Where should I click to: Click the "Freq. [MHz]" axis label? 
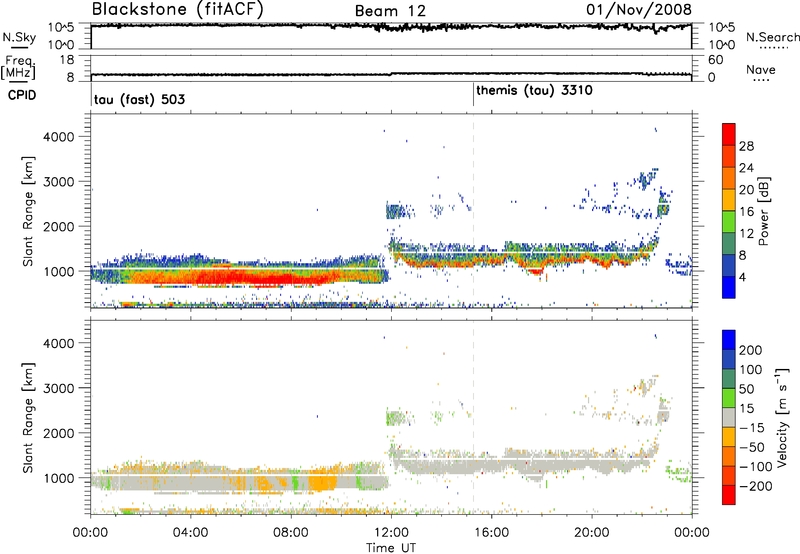(x=18, y=68)
